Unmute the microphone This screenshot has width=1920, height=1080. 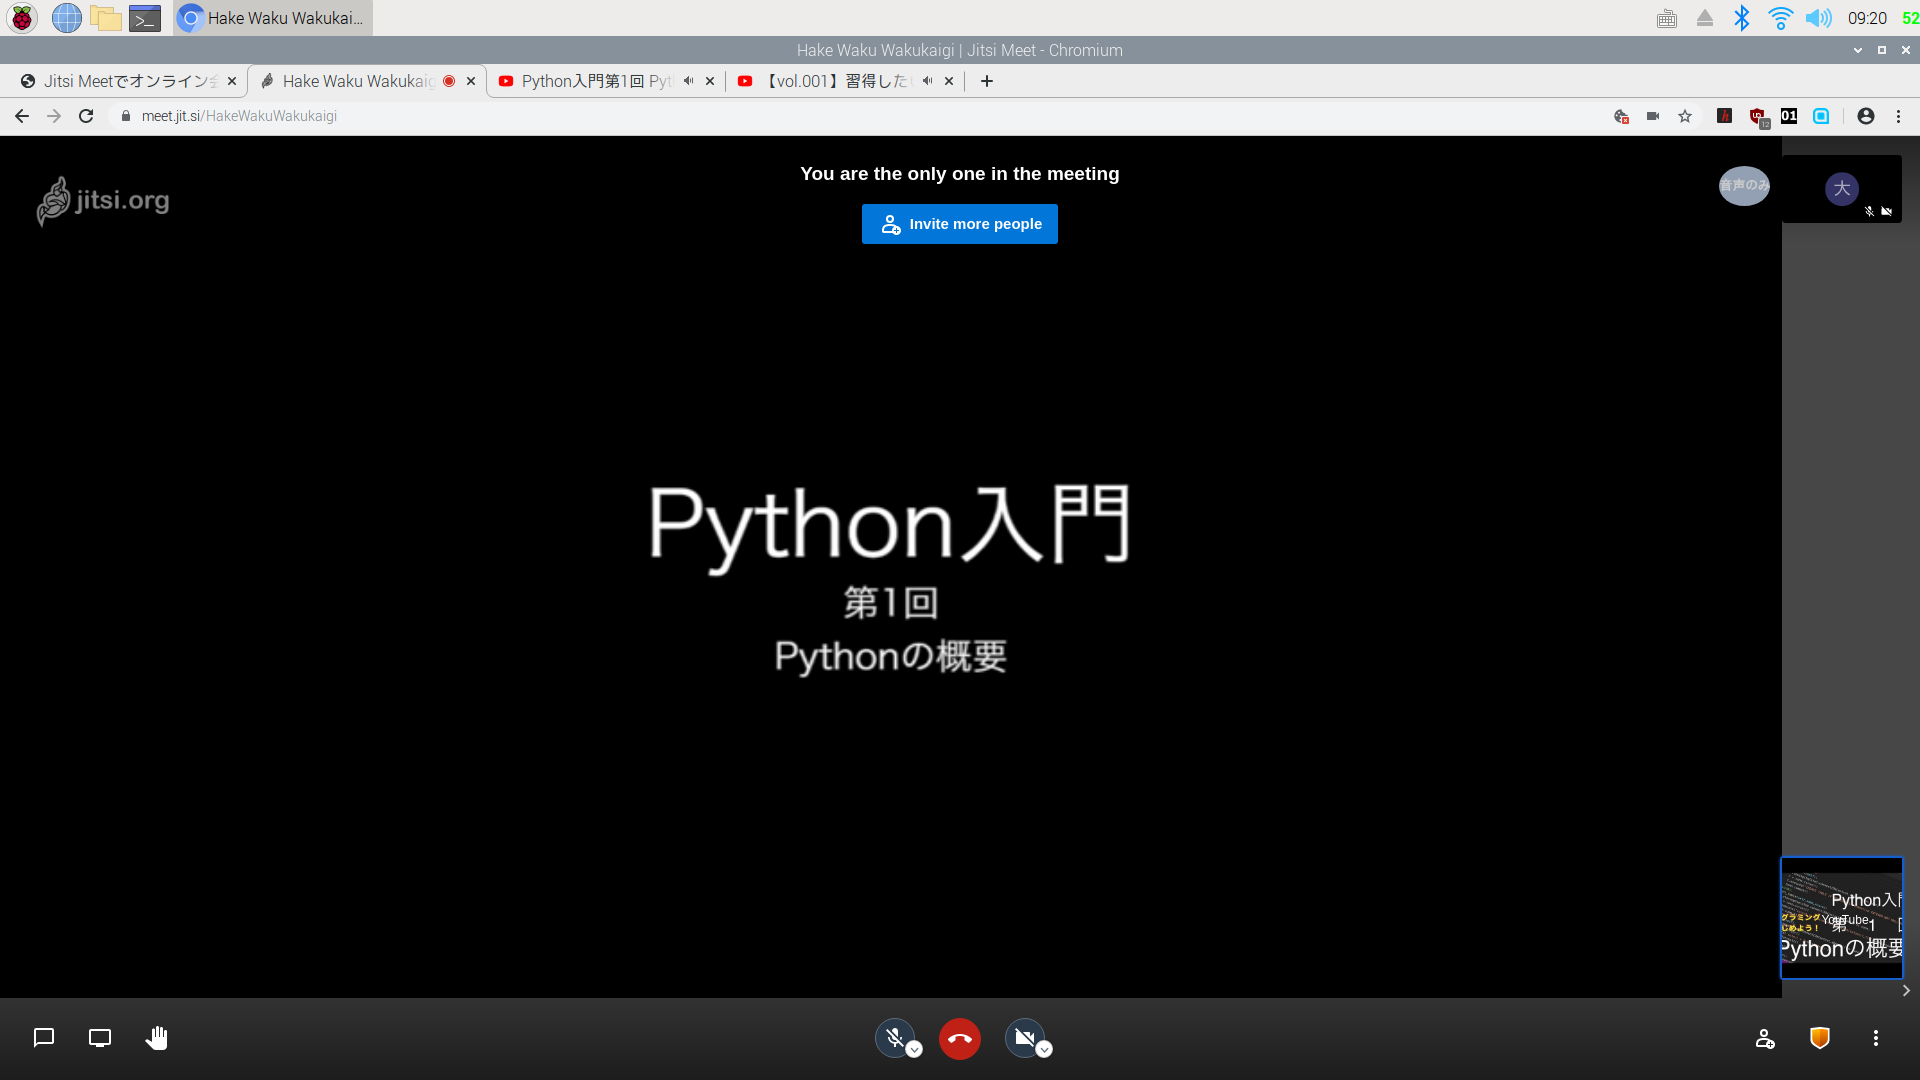(894, 1038)
